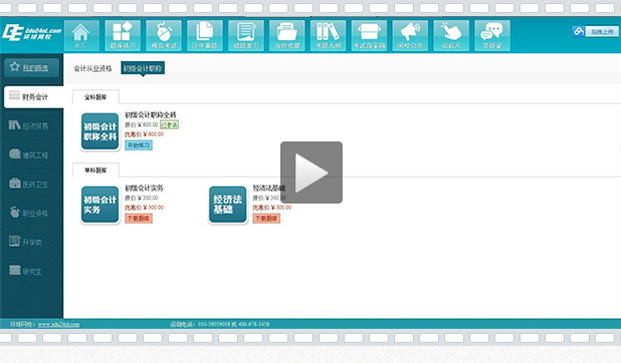
Task: Select the 初级会计职称 tab
Action: coord(143,68)
